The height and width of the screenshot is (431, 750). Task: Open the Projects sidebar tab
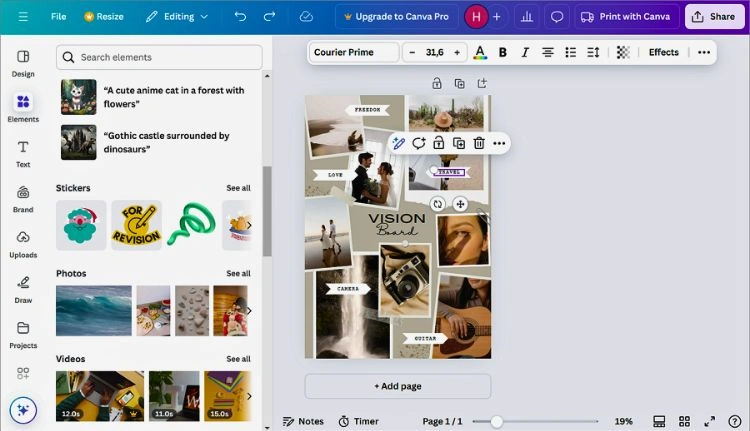pos(23,335)
